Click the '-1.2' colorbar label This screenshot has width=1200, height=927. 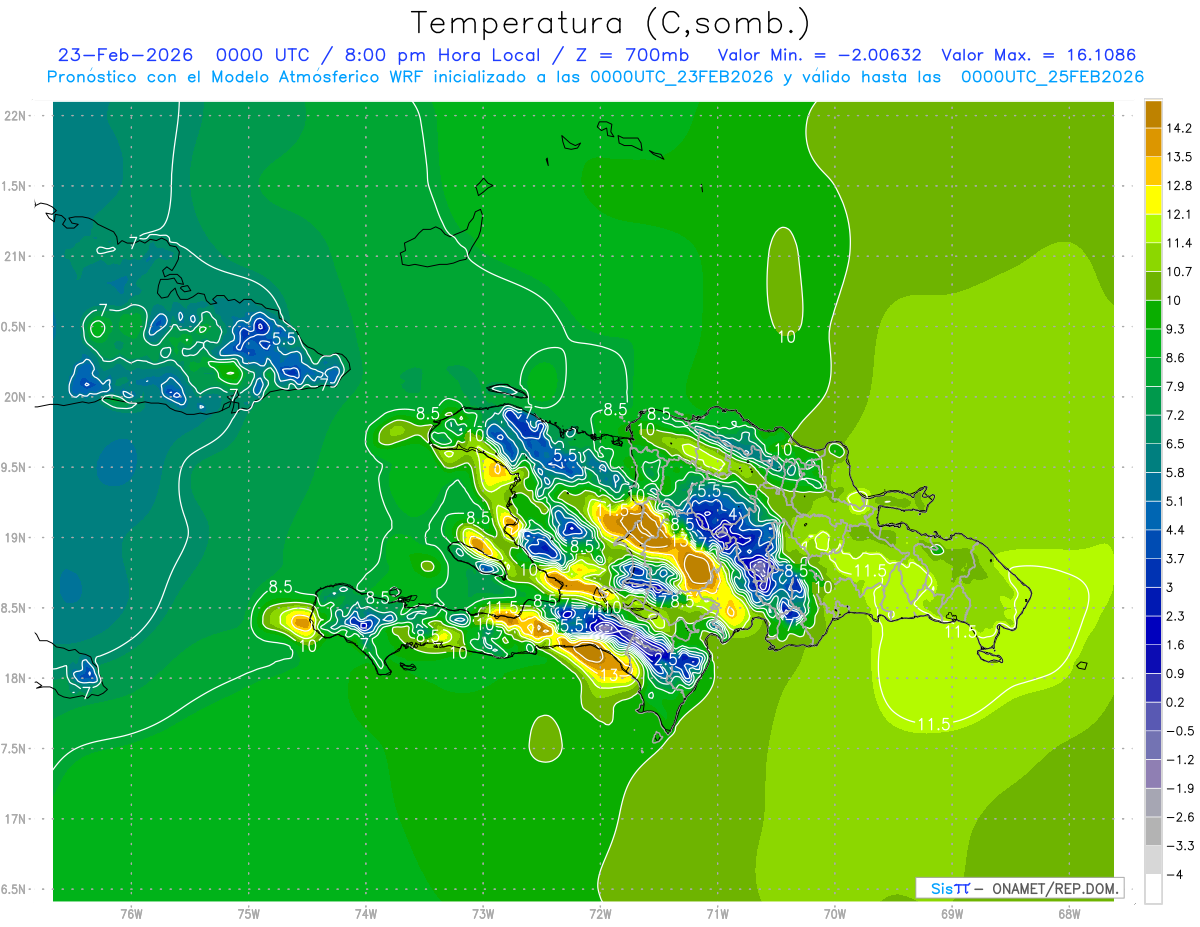pyautogui.click(x=1179, y=760)
